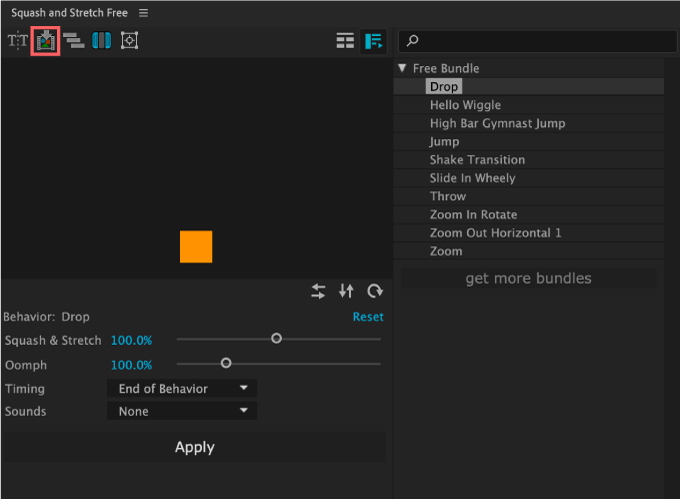This screenshot has height=499, width=680.
Task: Click Squash and Stretch Free panel tab
Action: coord(69,13)
